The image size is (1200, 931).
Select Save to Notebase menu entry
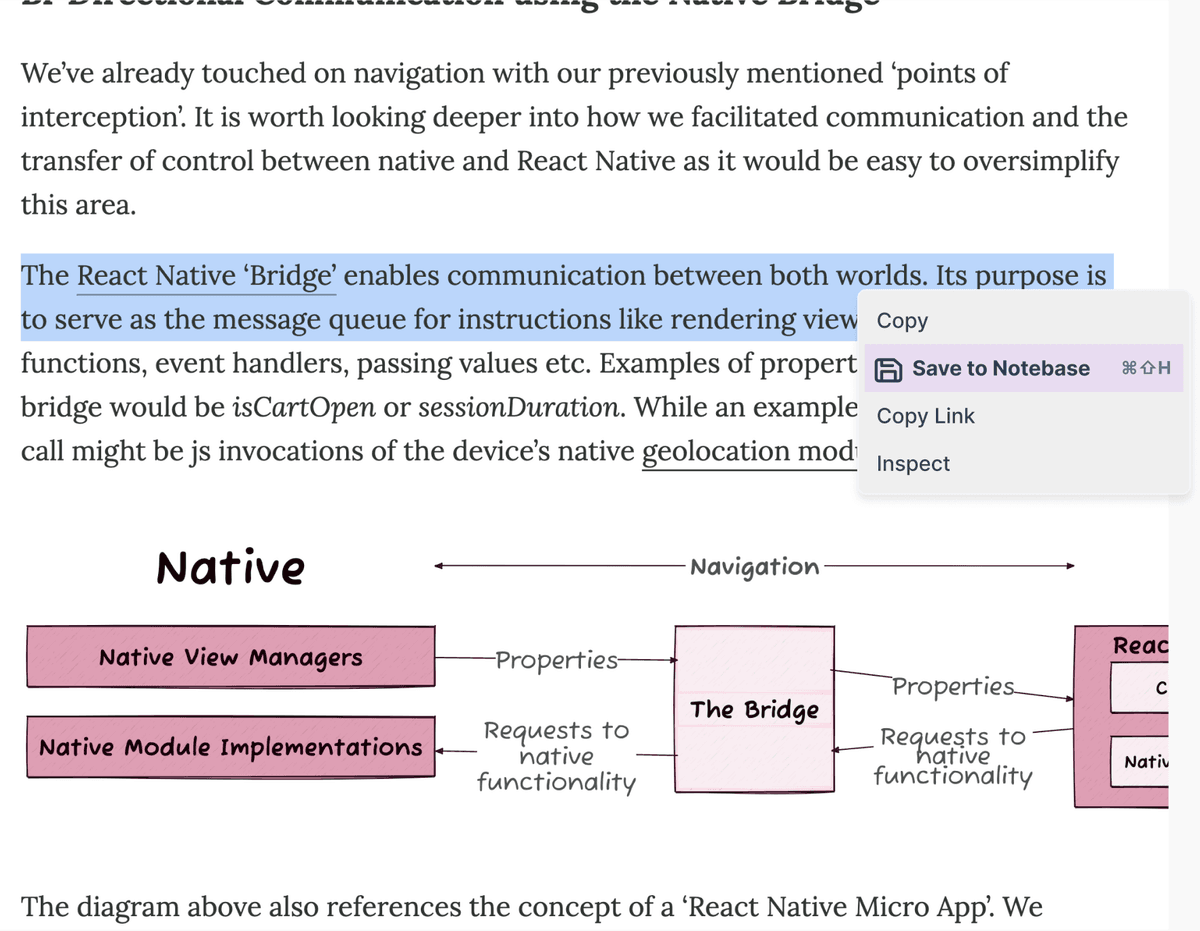[x=1000, y=369]
